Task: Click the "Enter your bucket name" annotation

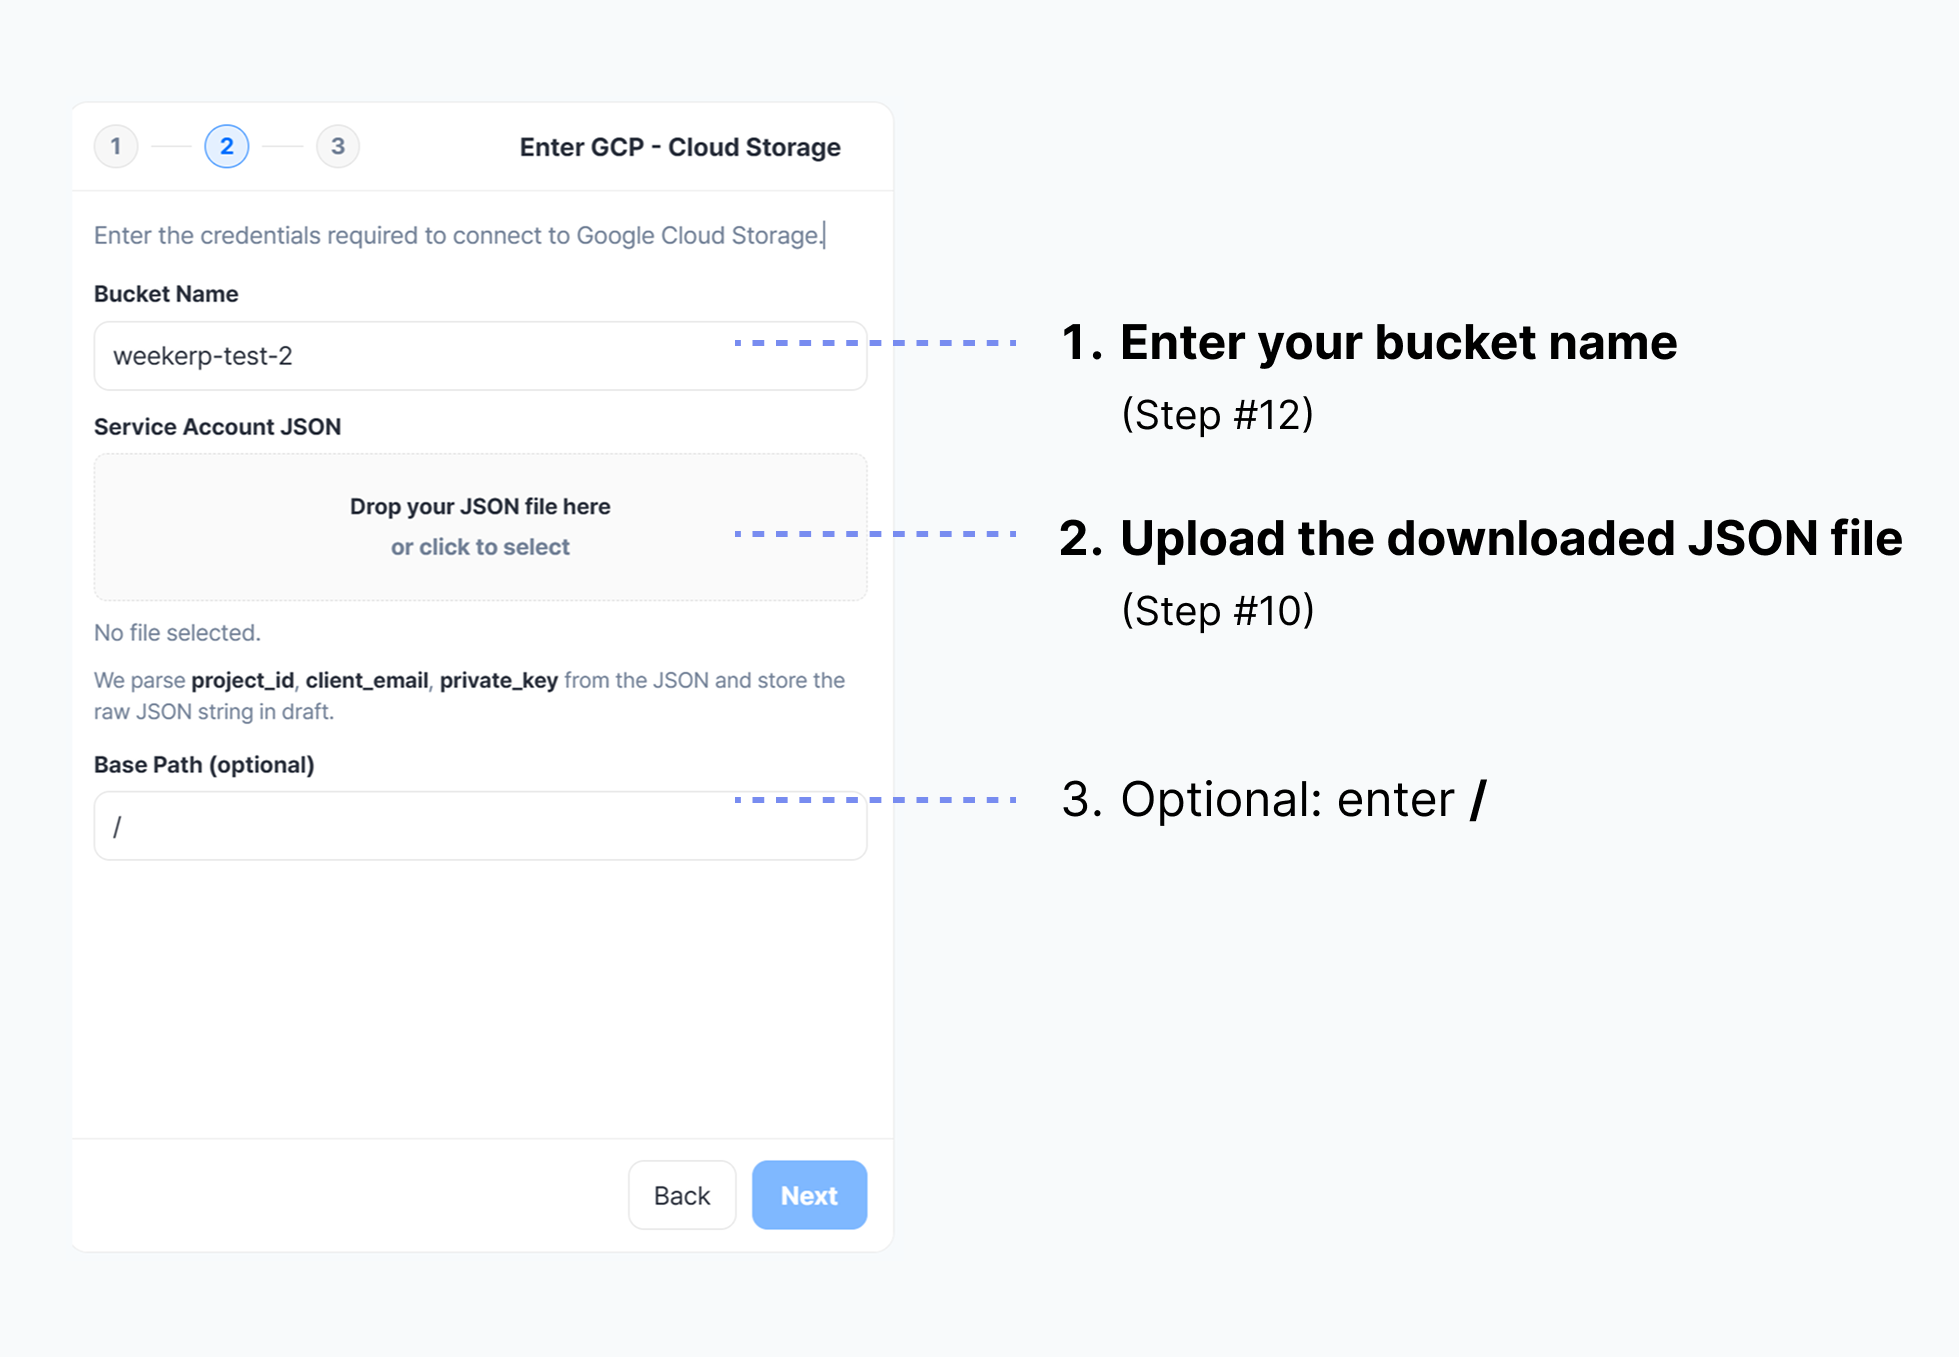Action: pyautogui.click(x=1397, y=343)
